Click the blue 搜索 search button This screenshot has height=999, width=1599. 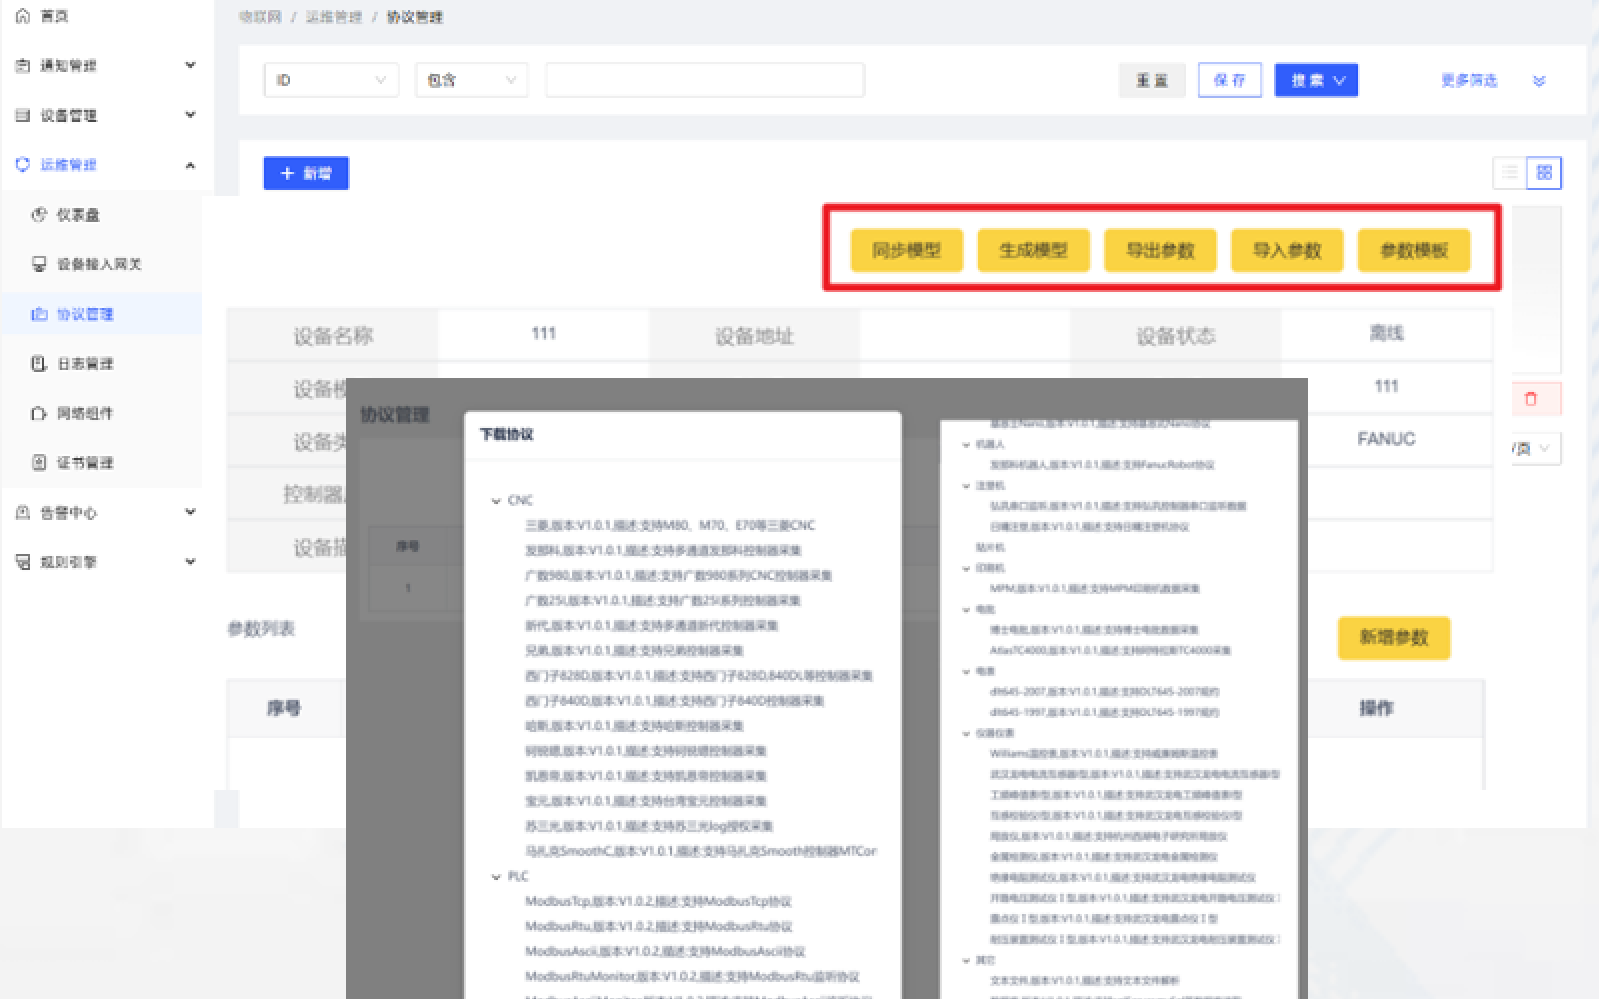pyautogui.click(x=1316, y=80)
